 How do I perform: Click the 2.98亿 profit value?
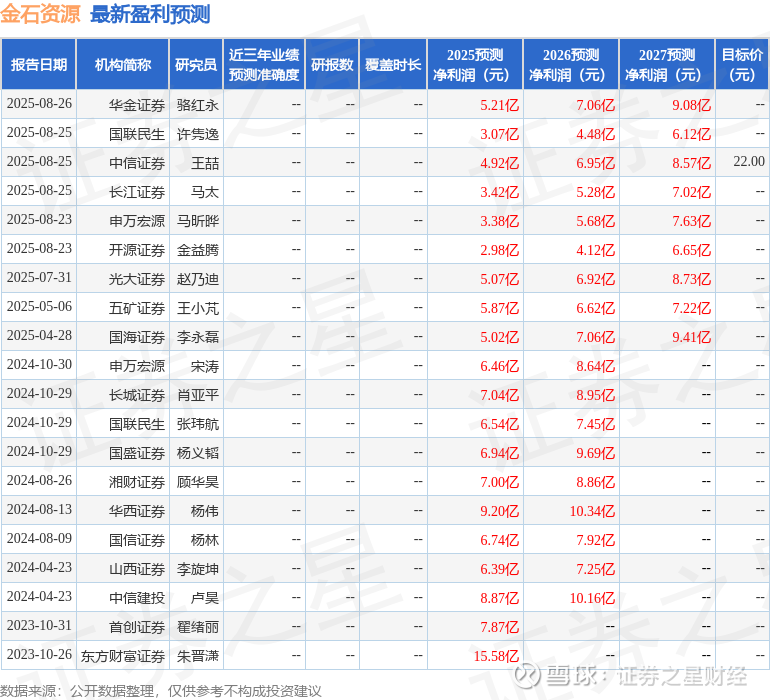(499, 250)
